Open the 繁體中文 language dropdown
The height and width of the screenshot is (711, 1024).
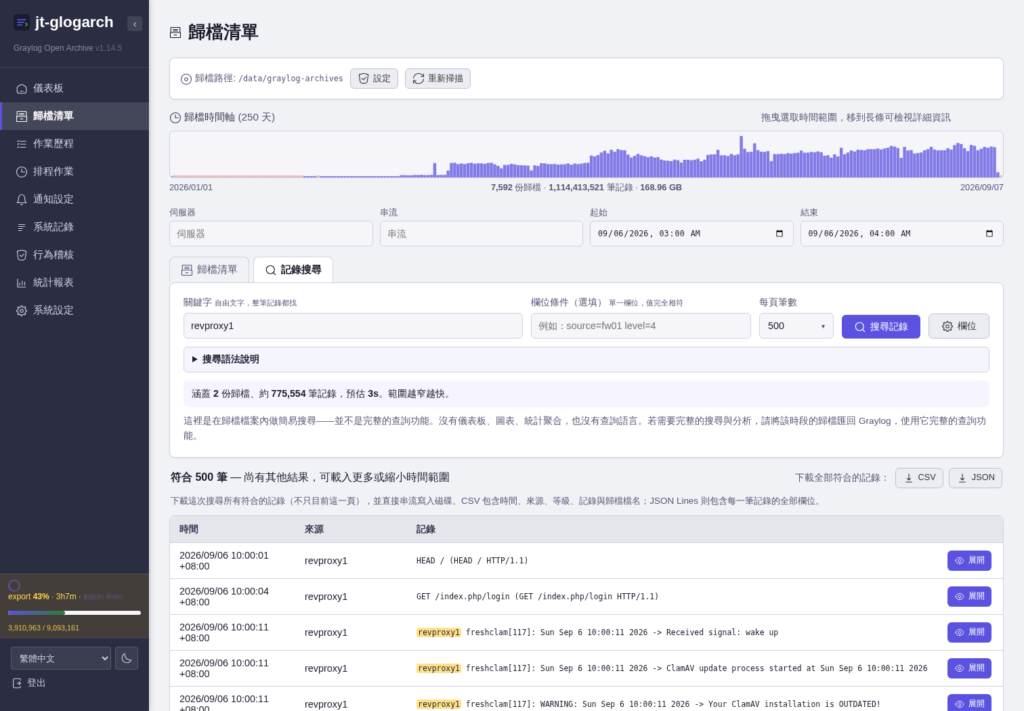(61, 658)
